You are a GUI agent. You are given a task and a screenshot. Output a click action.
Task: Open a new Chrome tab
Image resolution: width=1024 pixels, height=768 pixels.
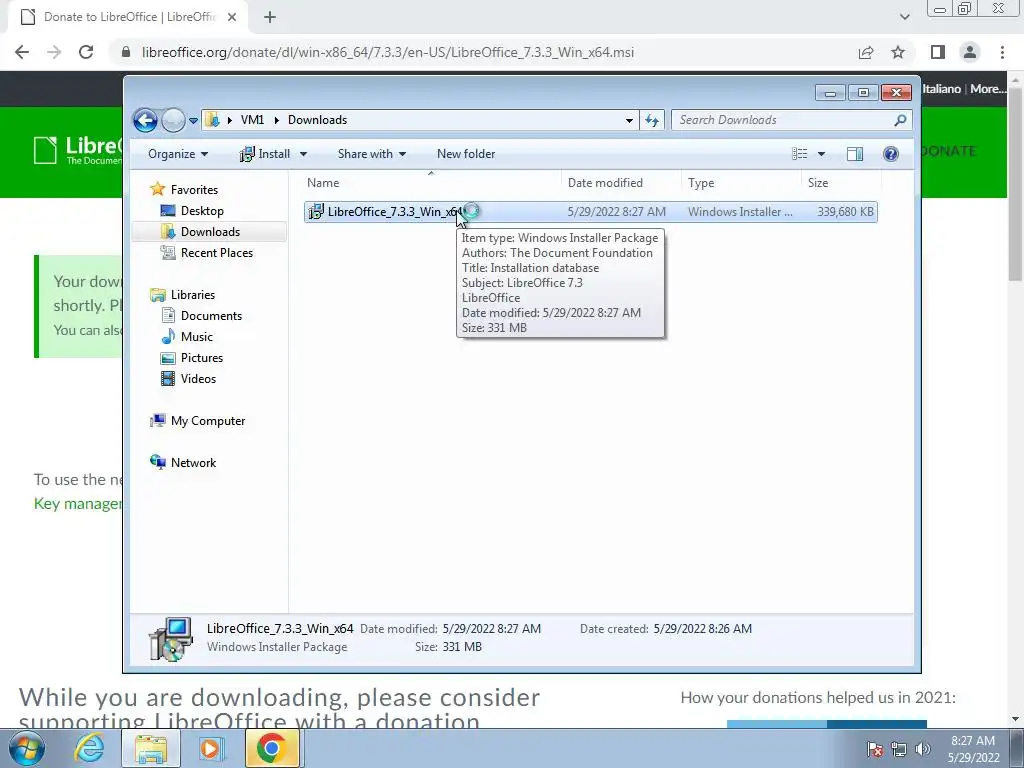[x=270, y=18]
